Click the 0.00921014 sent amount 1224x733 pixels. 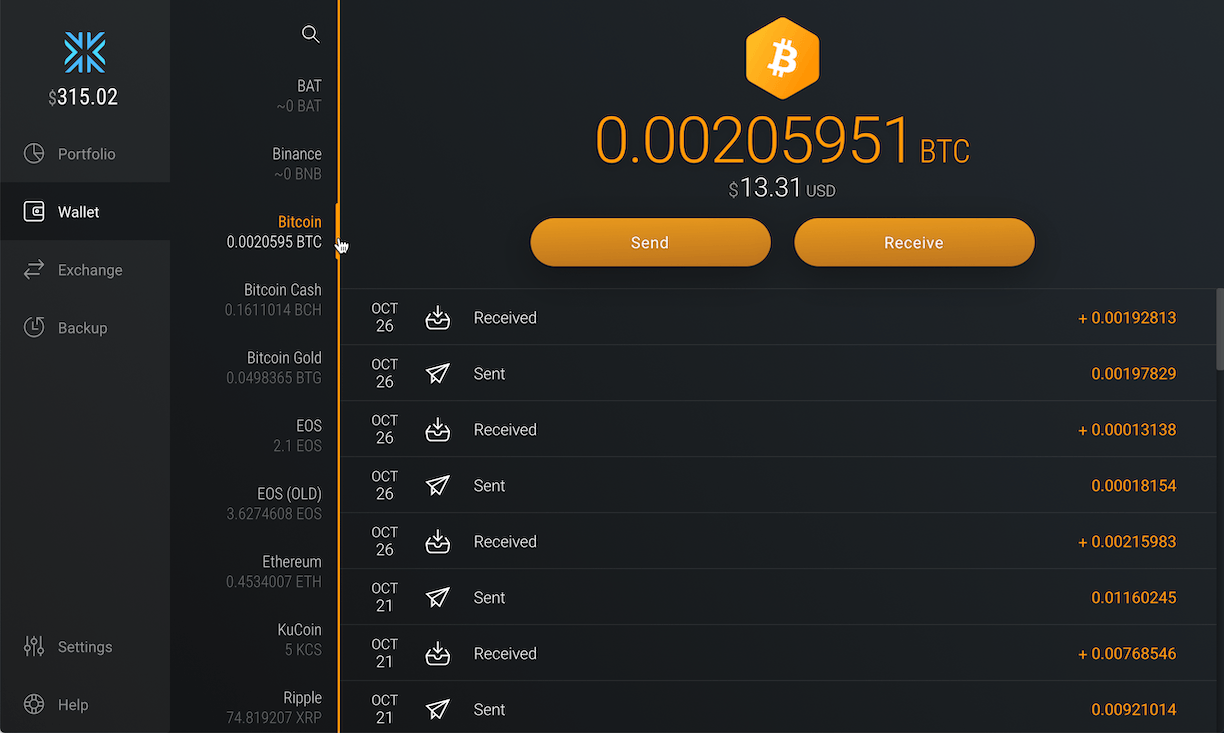point(1133,710)
